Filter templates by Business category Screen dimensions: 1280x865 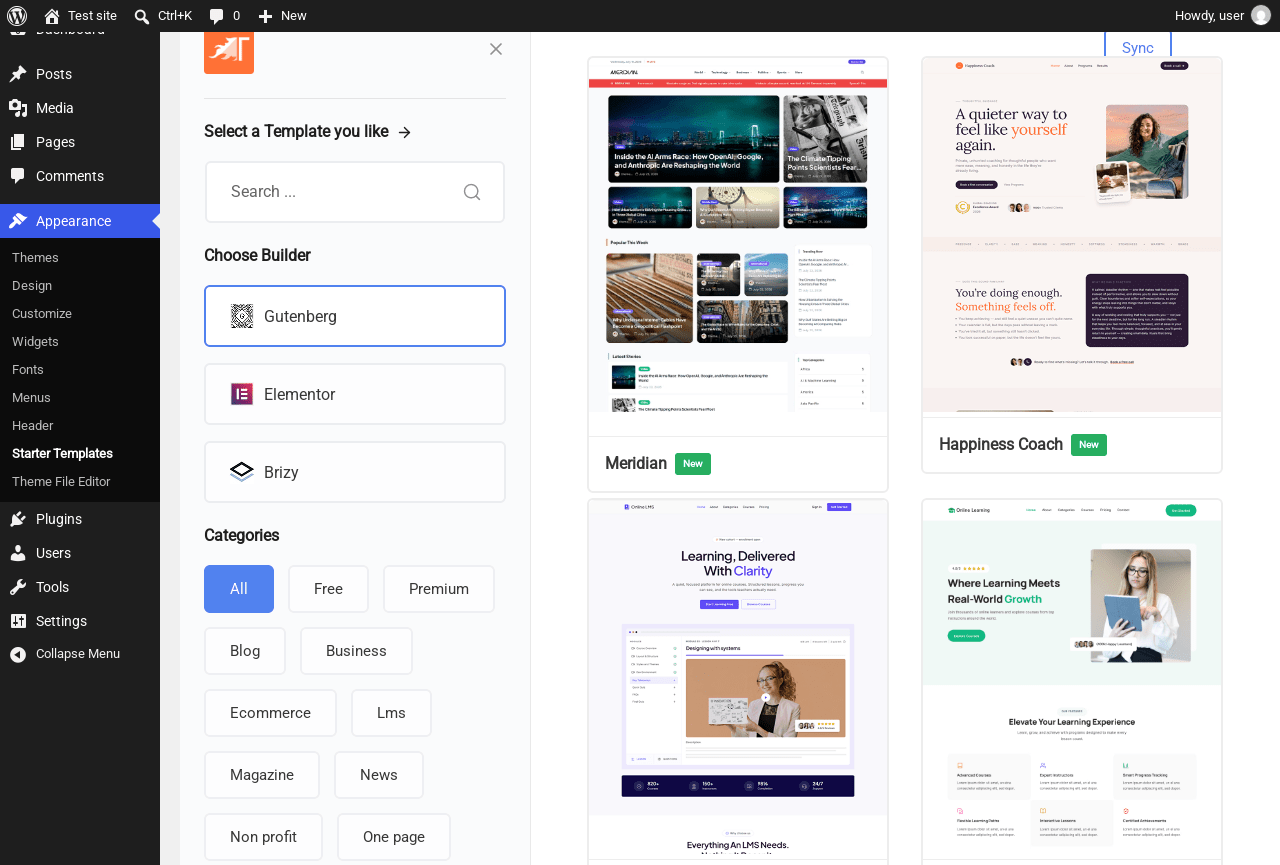click(356, 651)
